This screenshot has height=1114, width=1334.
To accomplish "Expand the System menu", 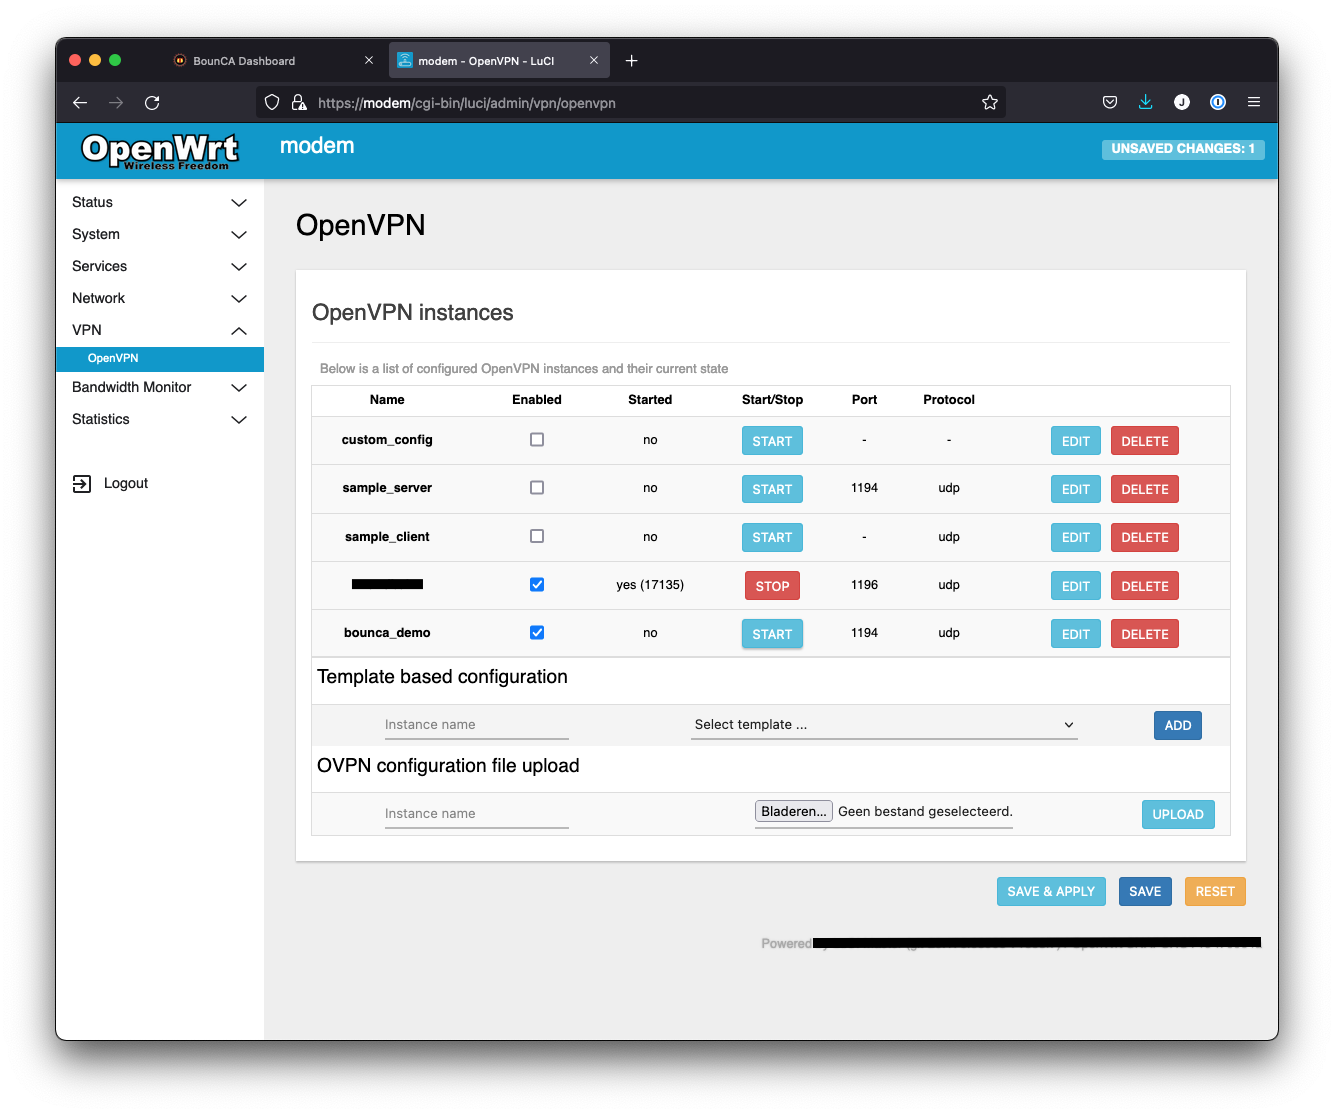I will (x=160, y=235).
